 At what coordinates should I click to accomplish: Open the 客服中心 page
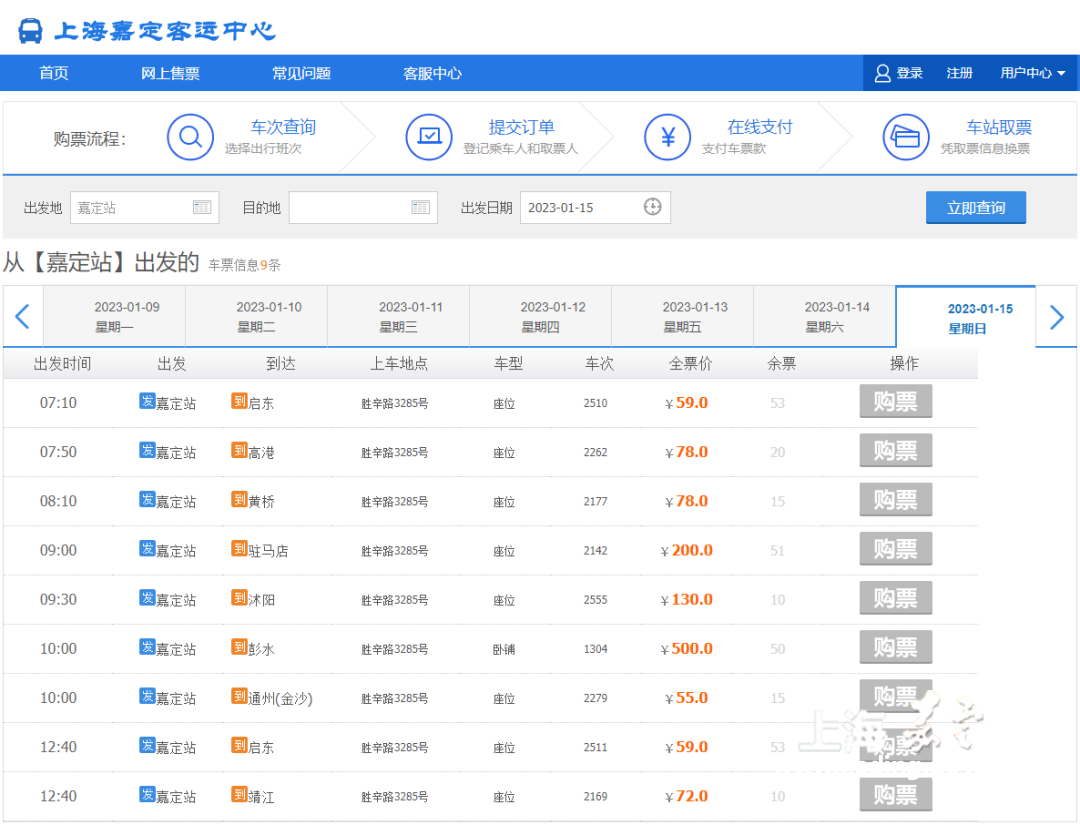pos(432,72)
